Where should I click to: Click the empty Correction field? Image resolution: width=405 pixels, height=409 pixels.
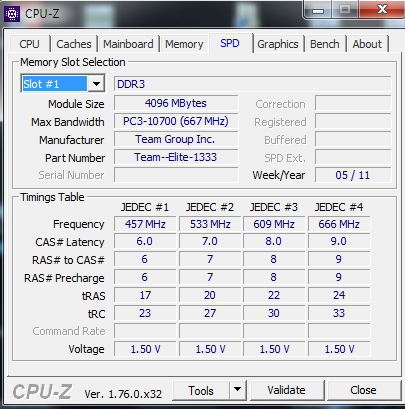353,103
